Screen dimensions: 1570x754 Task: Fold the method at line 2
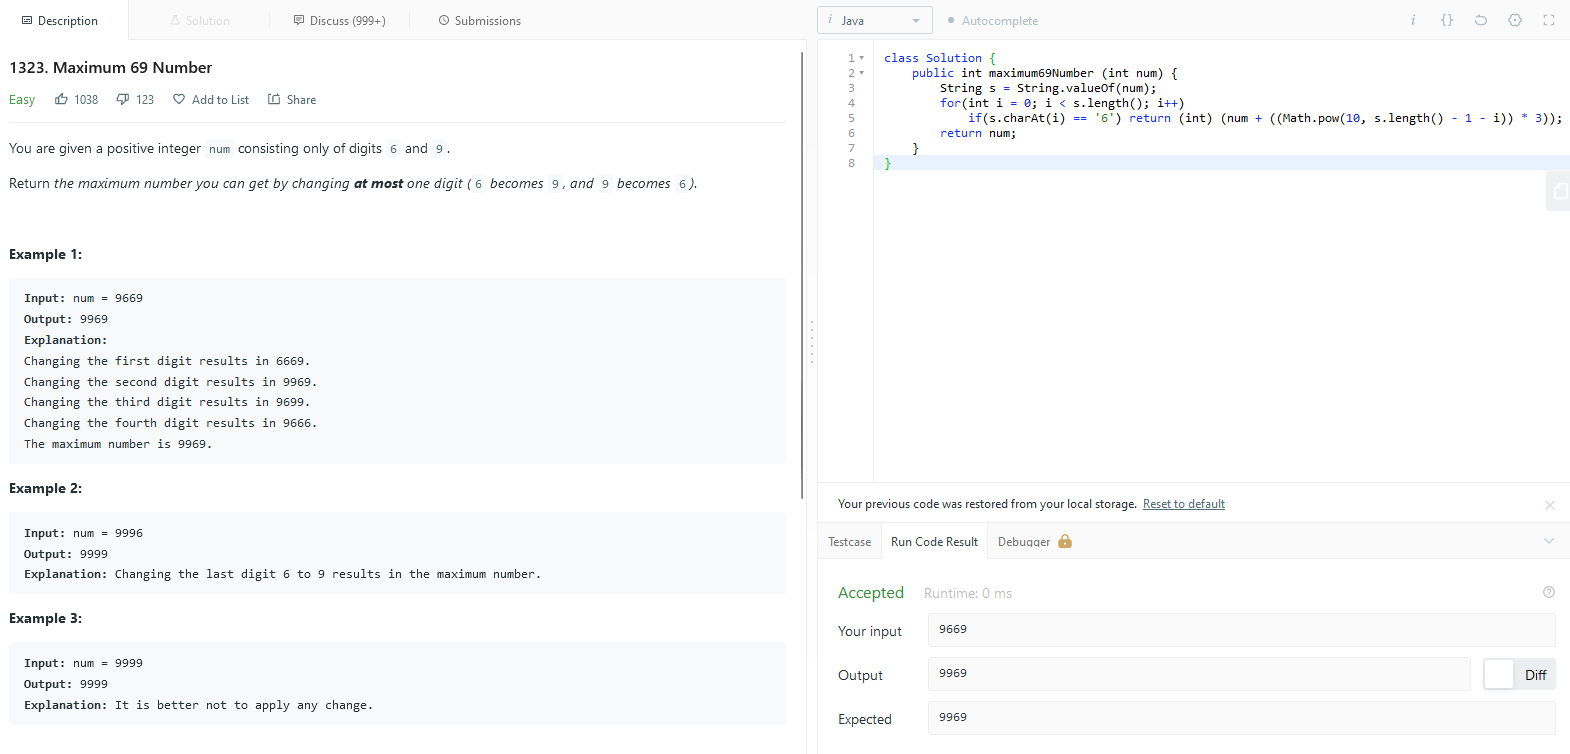[862, 73]
